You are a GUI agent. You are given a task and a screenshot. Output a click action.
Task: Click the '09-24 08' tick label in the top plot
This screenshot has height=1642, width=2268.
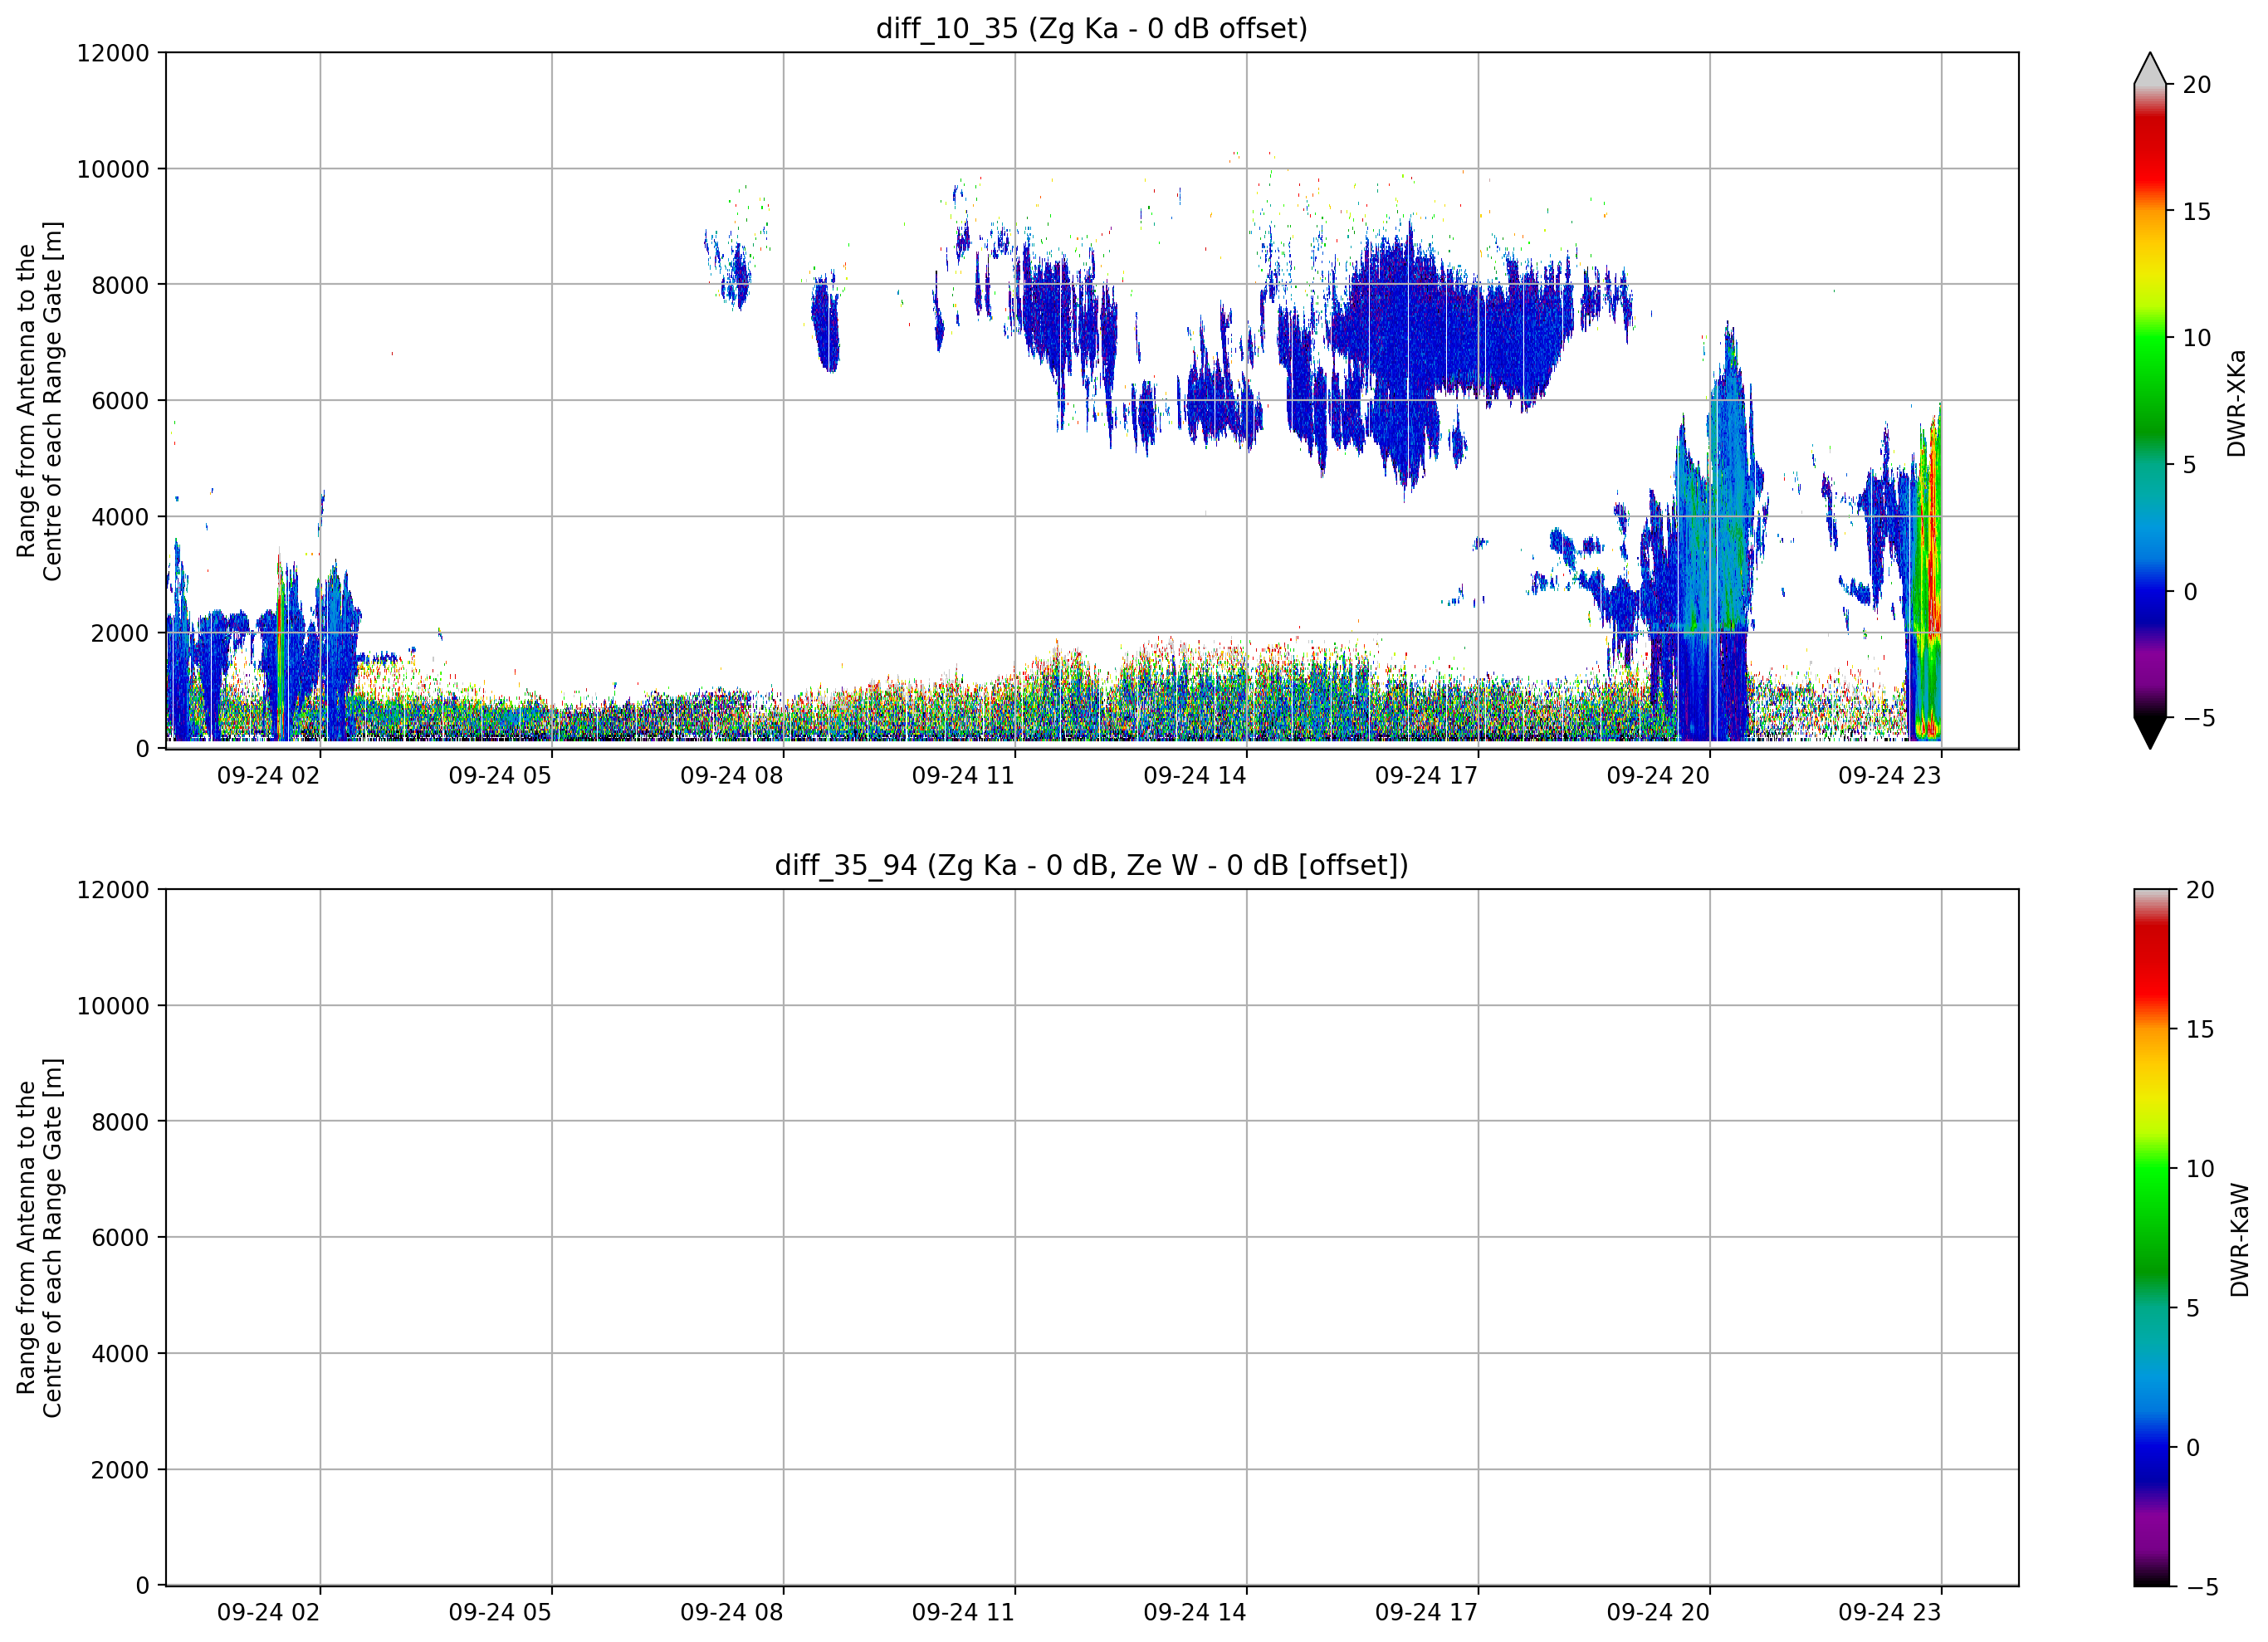[731, 776]
